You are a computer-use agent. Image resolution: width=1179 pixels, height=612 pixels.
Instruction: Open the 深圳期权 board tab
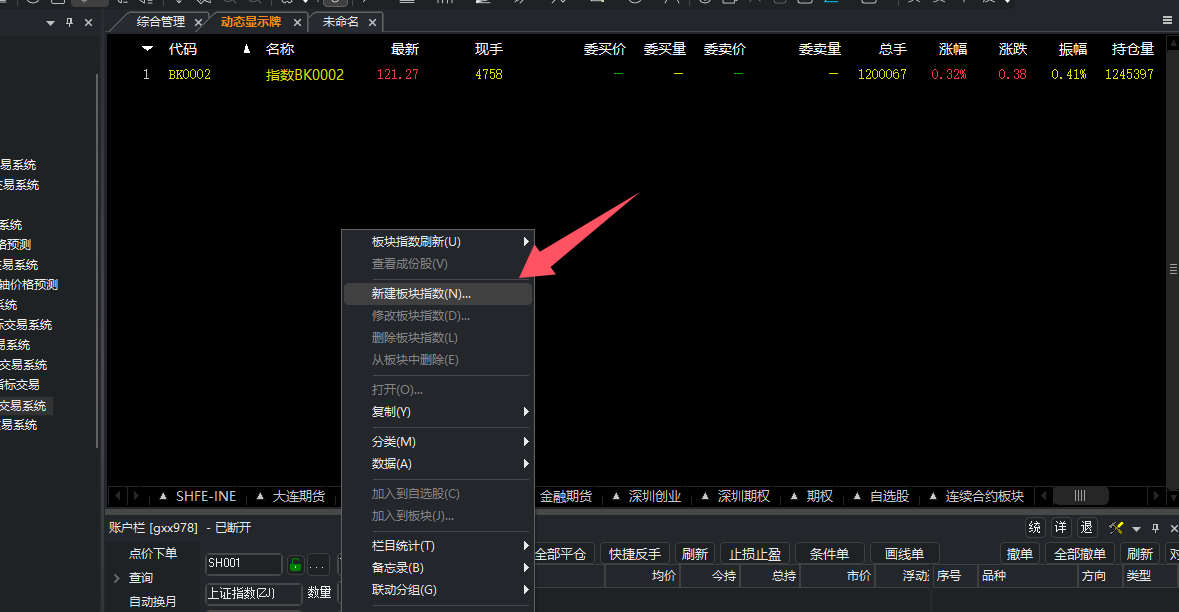click(743, 496)
